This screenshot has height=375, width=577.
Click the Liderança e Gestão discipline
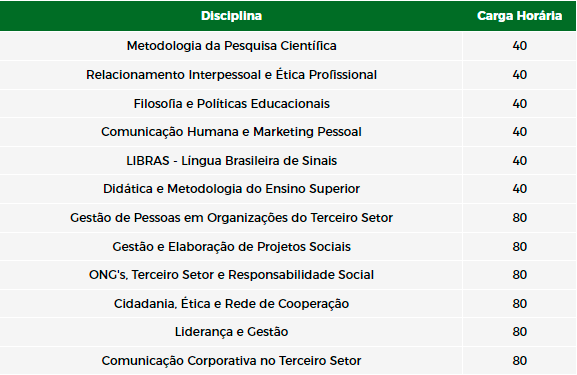[231, 332]
